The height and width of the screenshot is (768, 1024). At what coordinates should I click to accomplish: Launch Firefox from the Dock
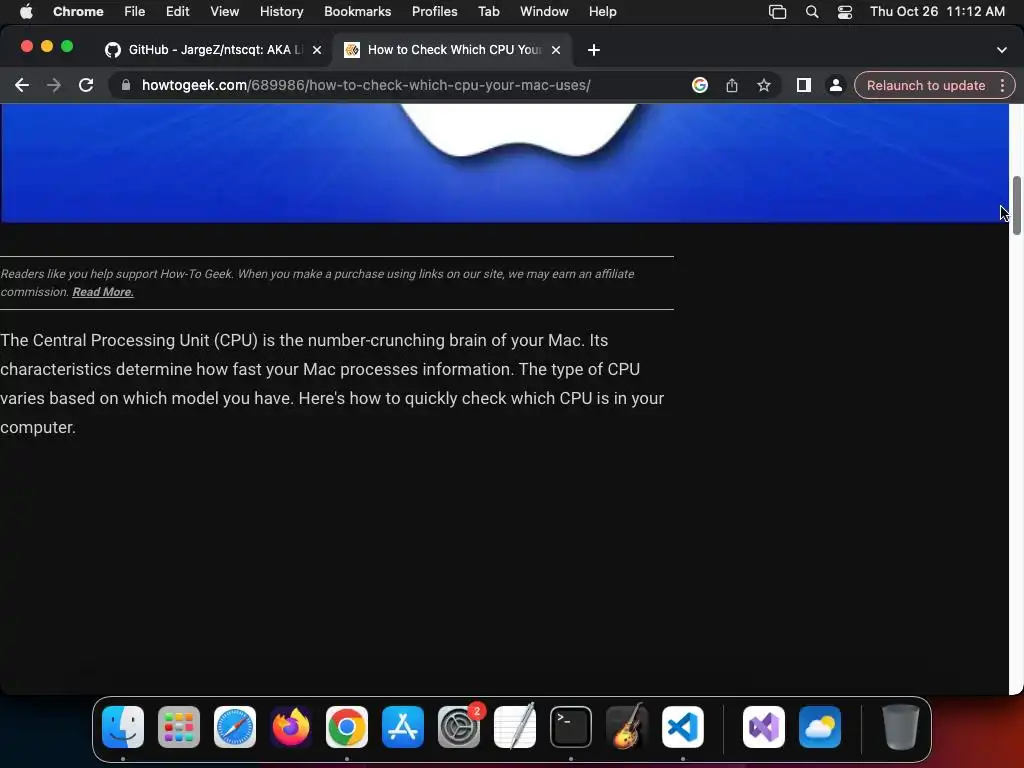coord(291,727)
